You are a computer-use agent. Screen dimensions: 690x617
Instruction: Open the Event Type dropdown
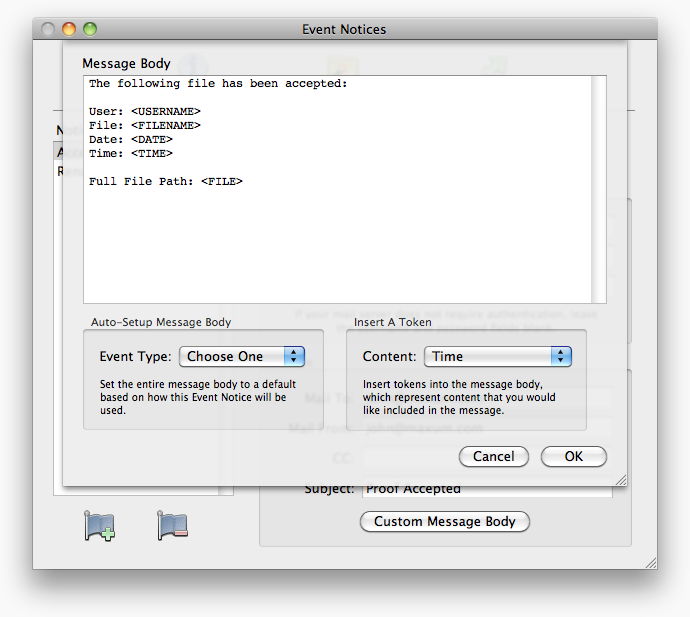(x=241, y=356)
